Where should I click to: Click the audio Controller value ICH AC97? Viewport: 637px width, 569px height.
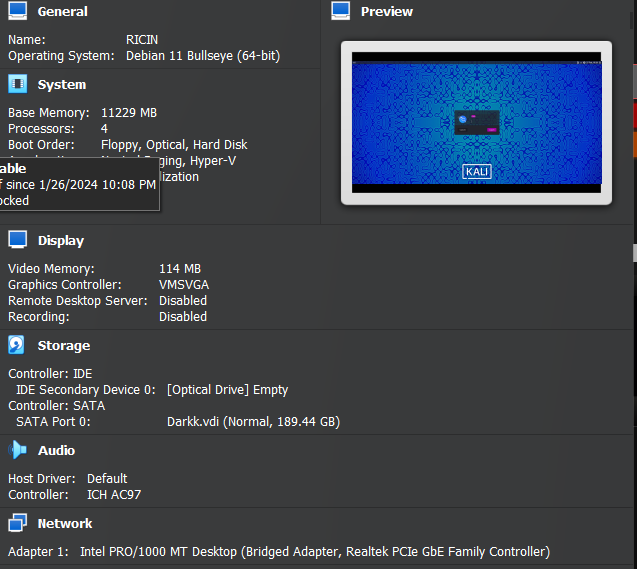click(114, 495)
